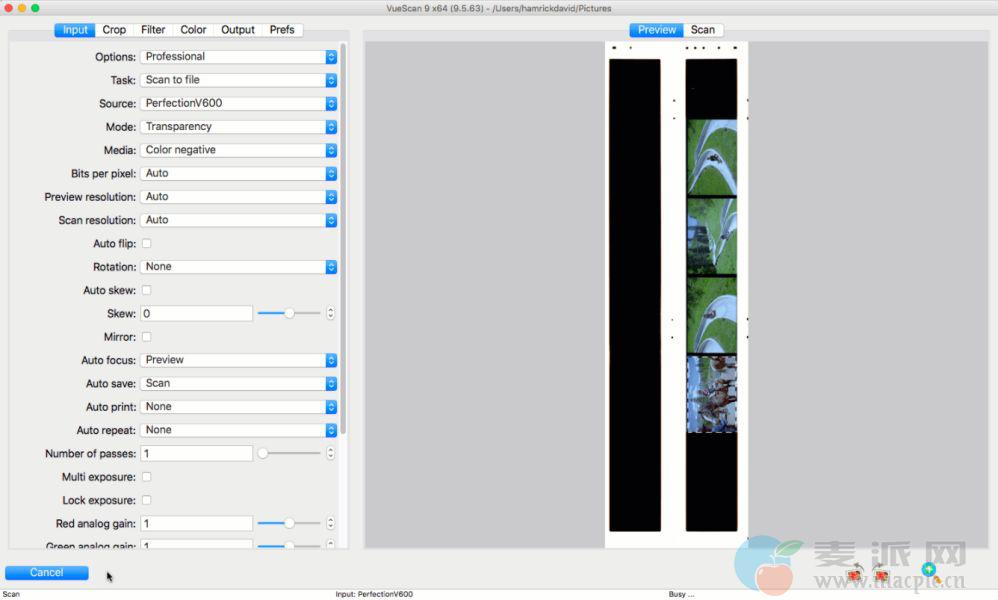Enable the Multi exposure checkbox
The height and width of the screenshot is (600, 998).
coord(146,477)
